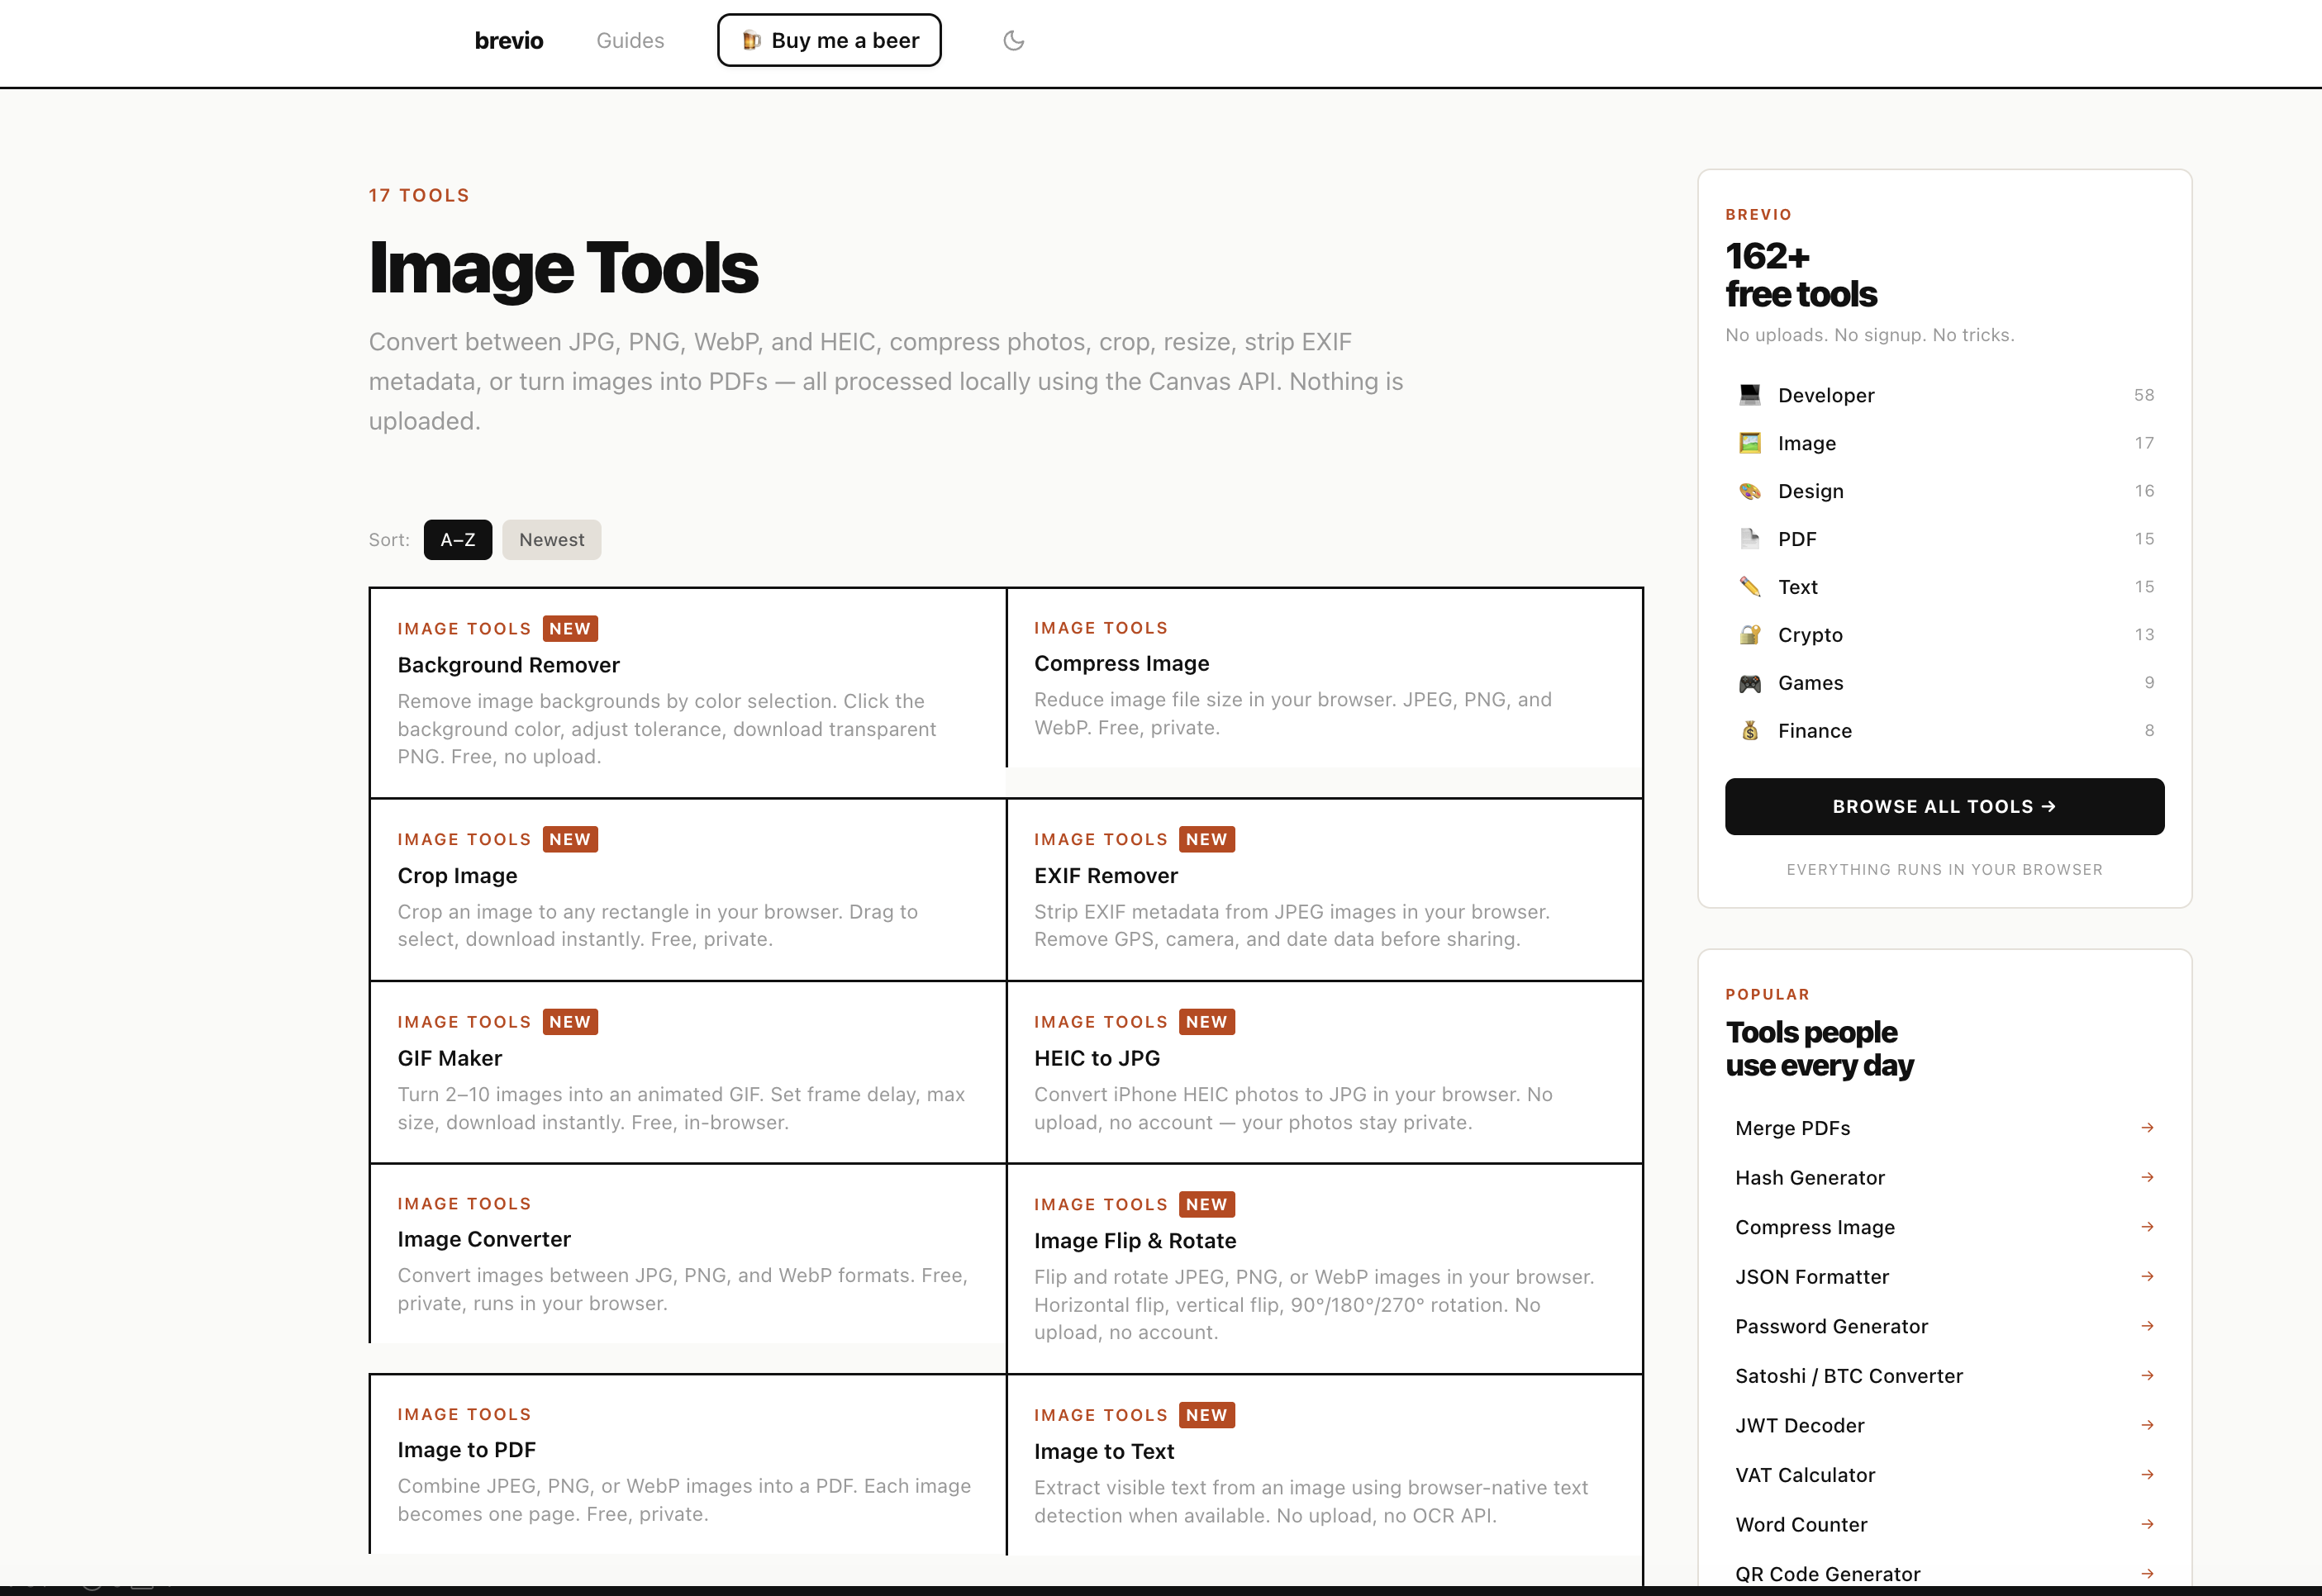Click the Finance money bag icon
The width and height of the screenshot is (2322, 1596).
point(1749,731)
